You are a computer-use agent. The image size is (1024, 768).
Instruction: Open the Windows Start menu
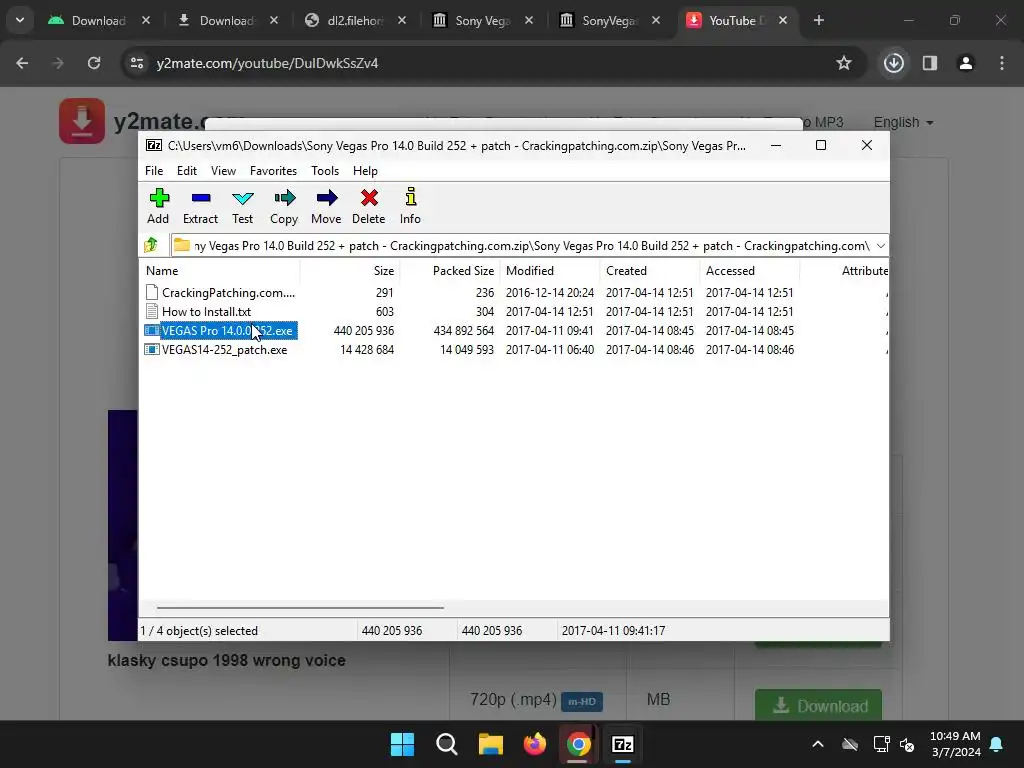point(402,744)
